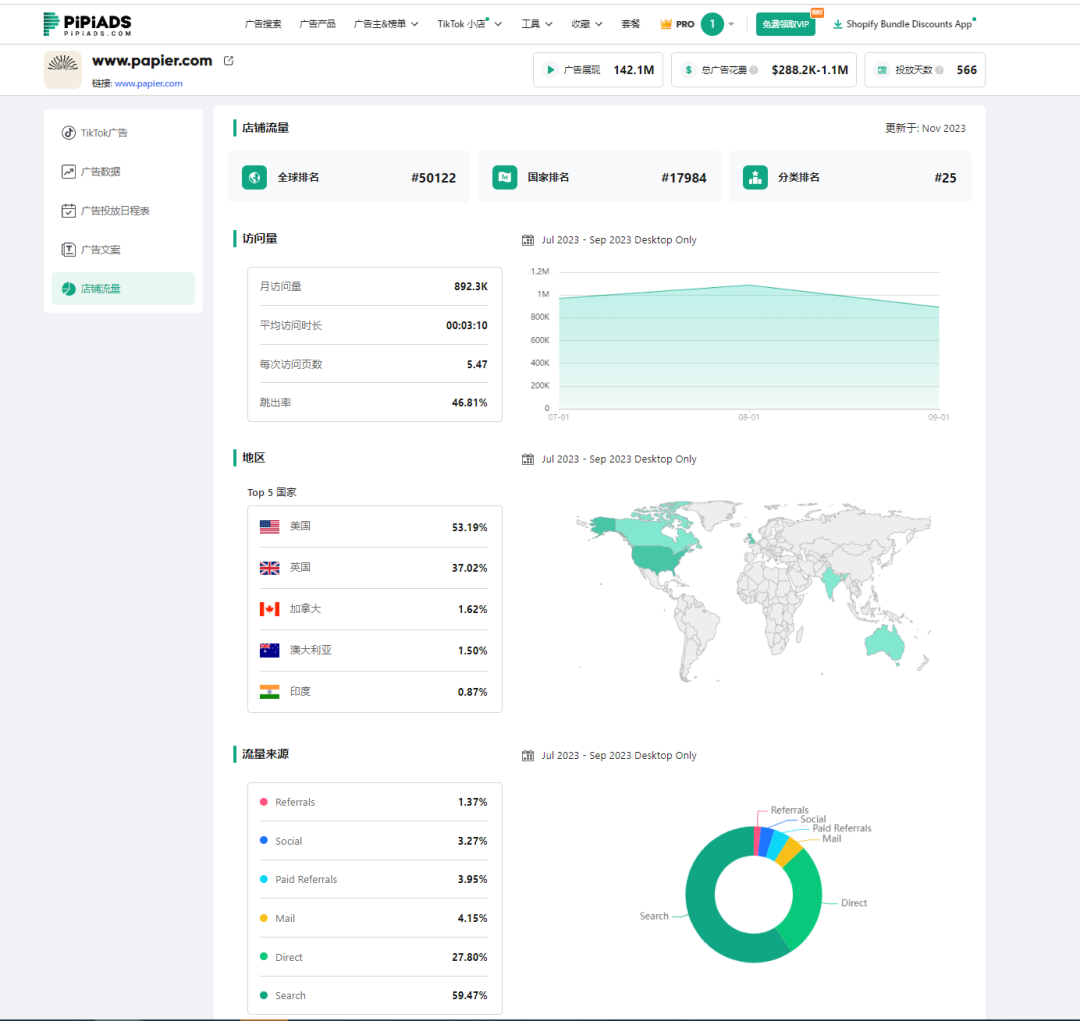Image resolution: width=1080 pixels, height=1021 pixels.
Task: Click the 37.02% value for 英国
Action: click(470, 568)
